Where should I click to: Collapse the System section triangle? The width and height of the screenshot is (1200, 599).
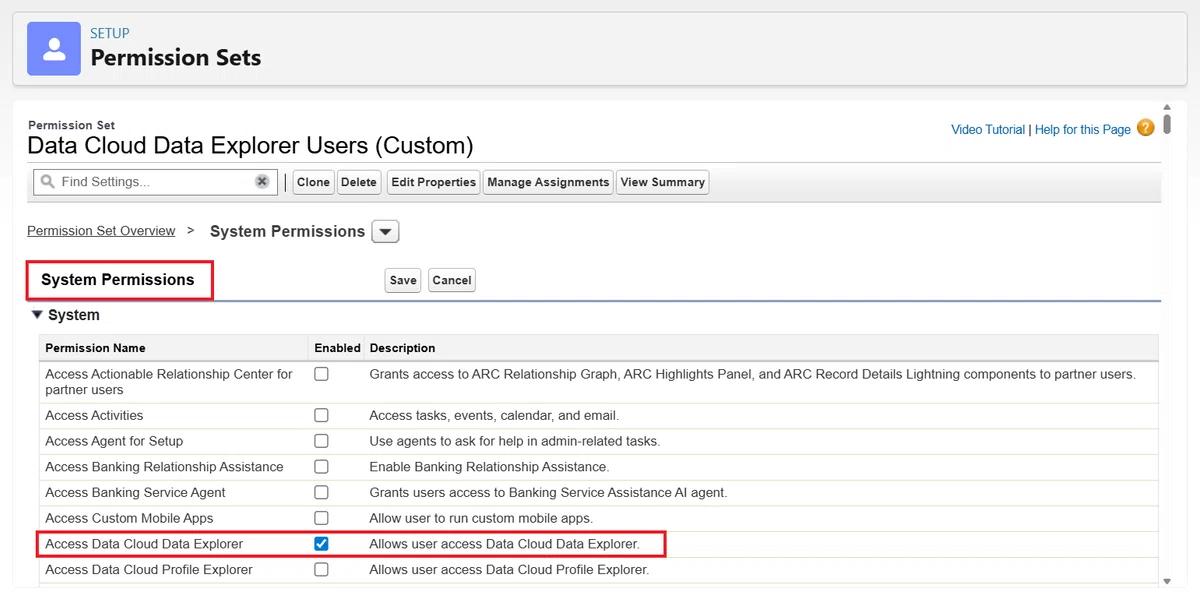tap(37, 315)
